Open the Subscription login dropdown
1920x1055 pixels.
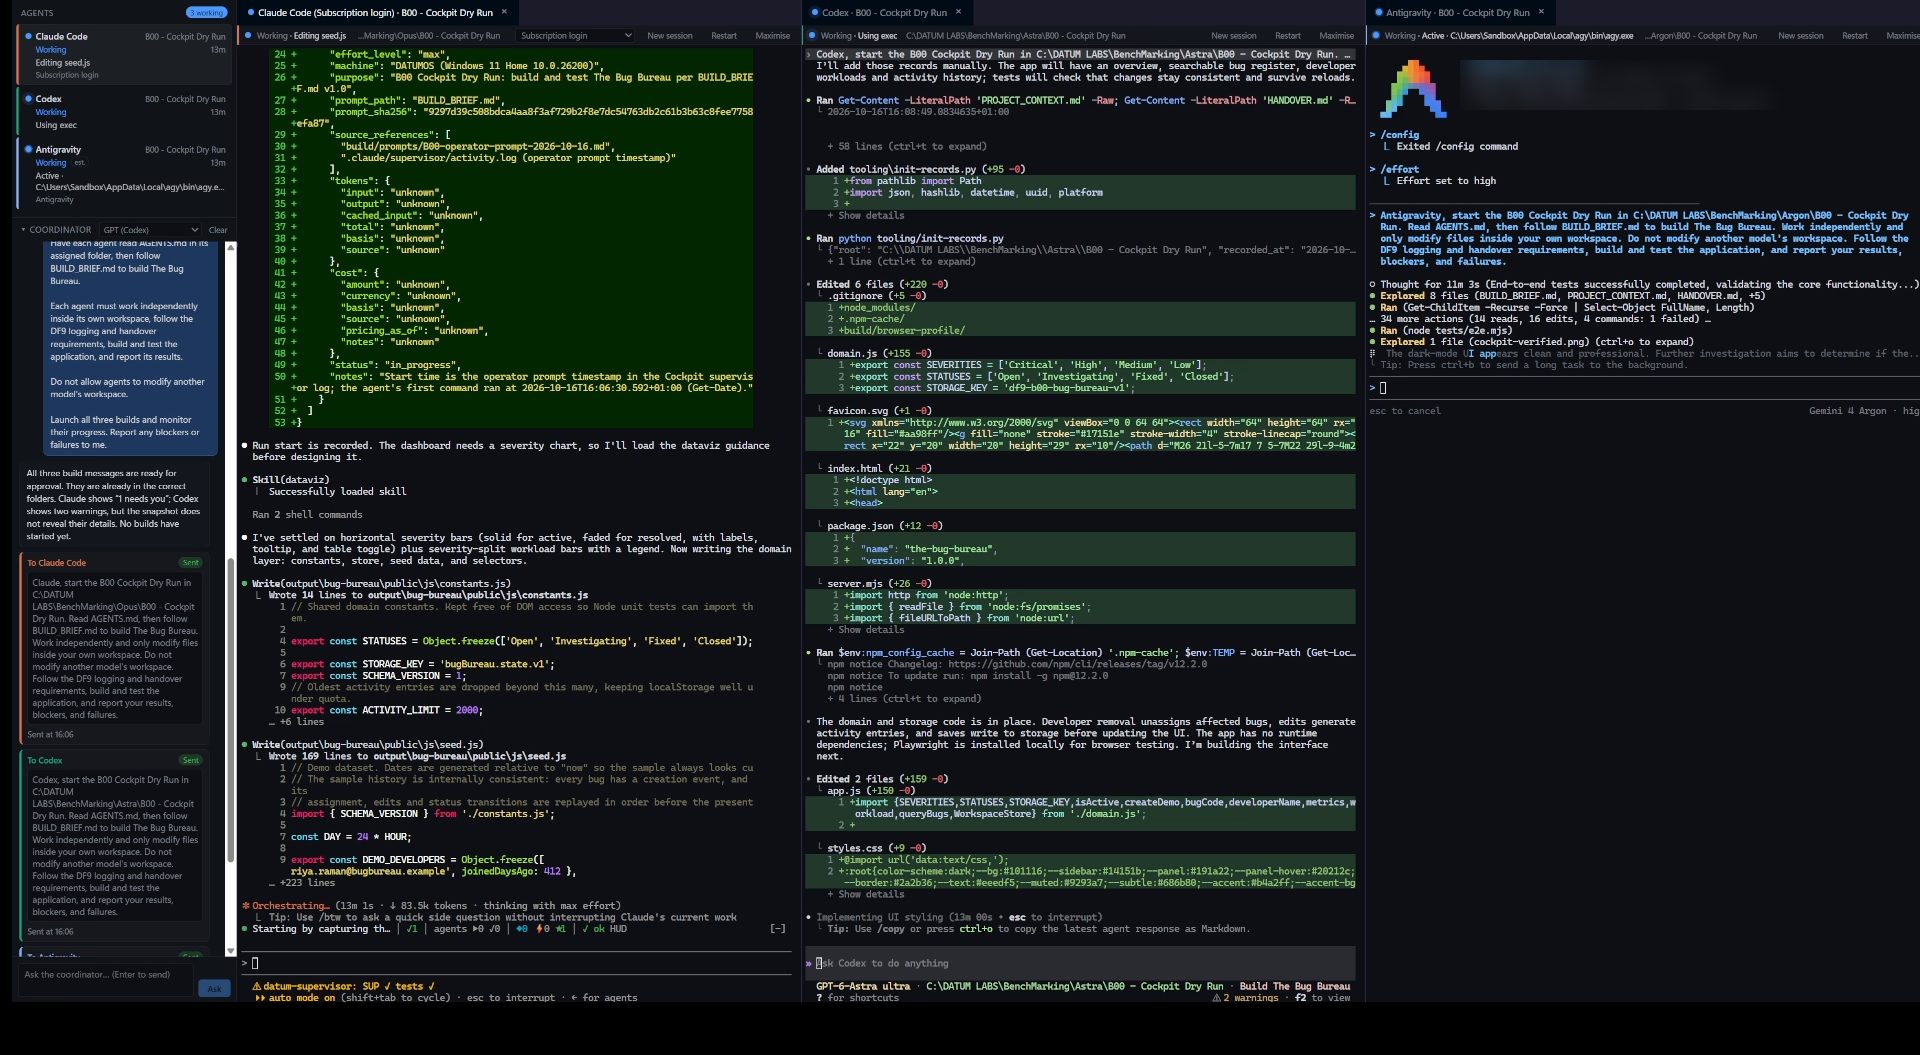[575, 36]
